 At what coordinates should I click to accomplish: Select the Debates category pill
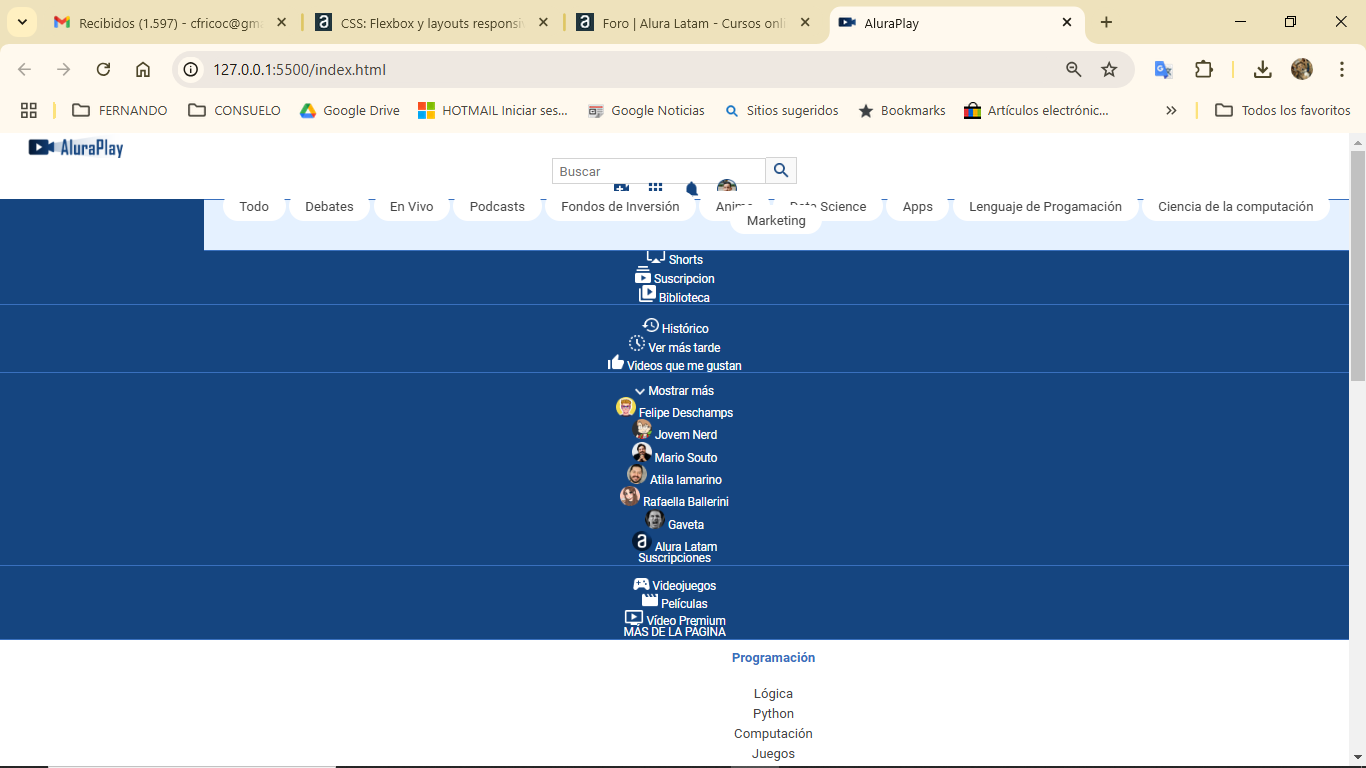pos(329,206)
